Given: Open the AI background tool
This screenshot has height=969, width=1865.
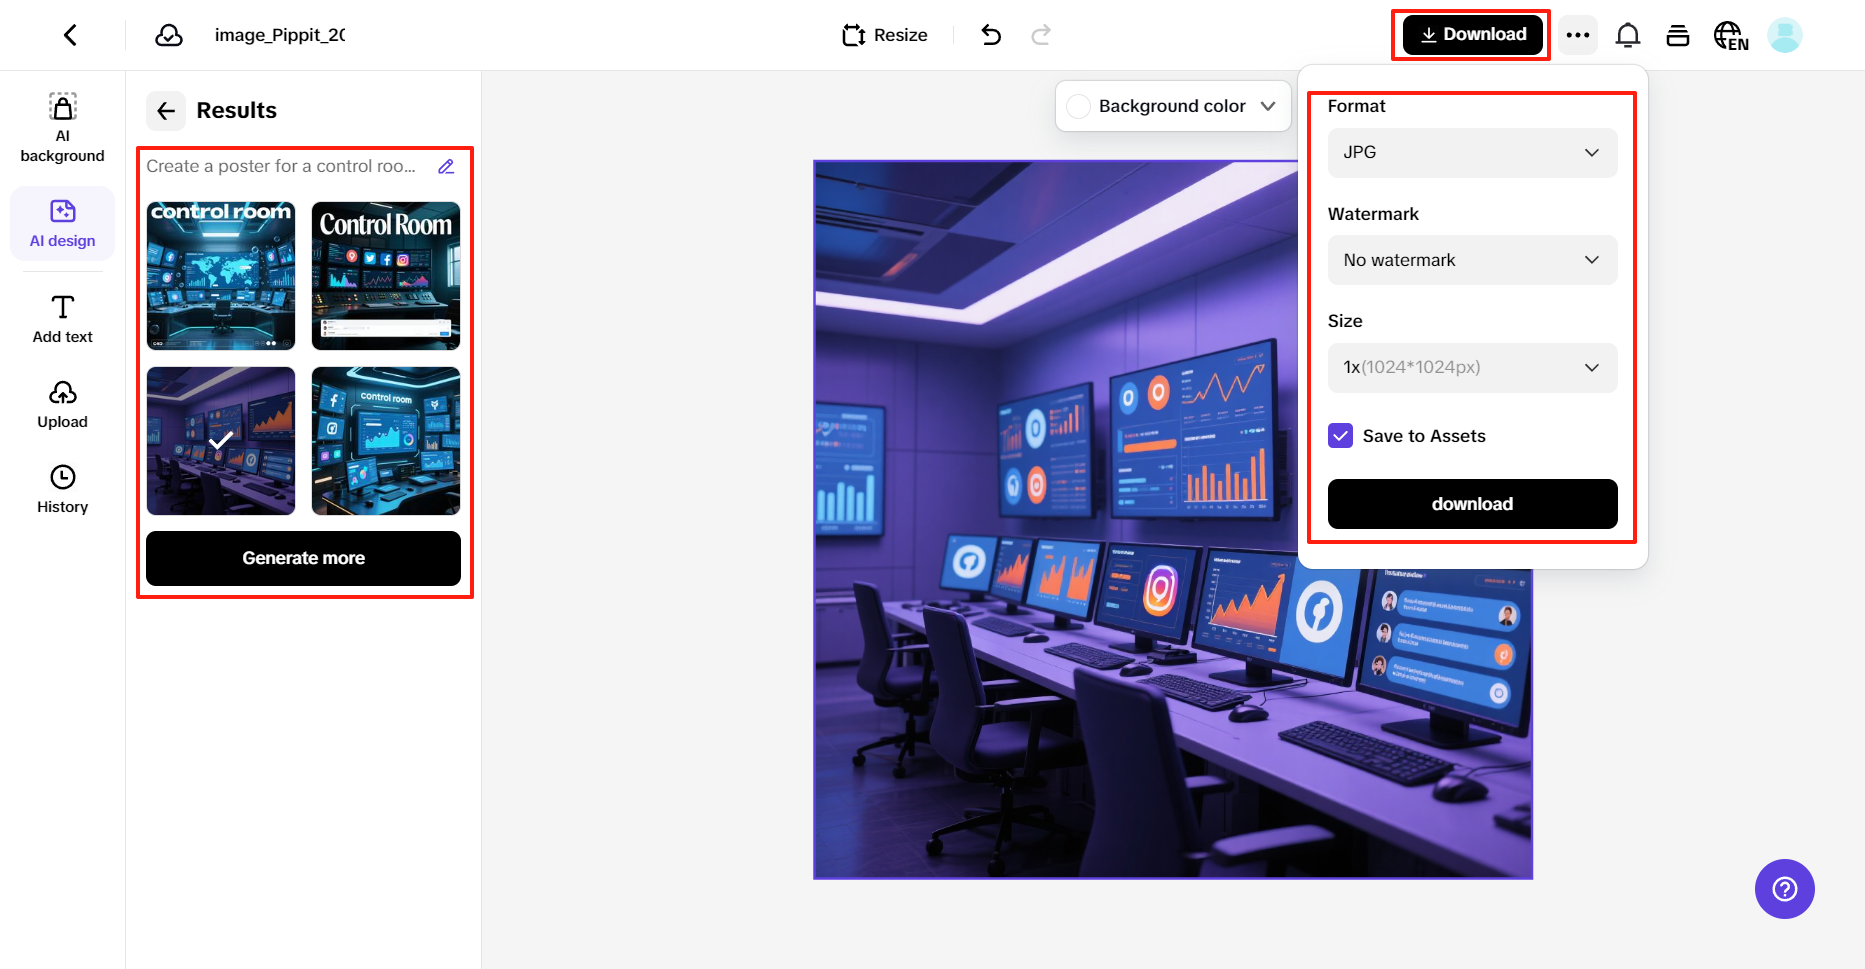Looking at the screenshot, I should tap(63, 128).
